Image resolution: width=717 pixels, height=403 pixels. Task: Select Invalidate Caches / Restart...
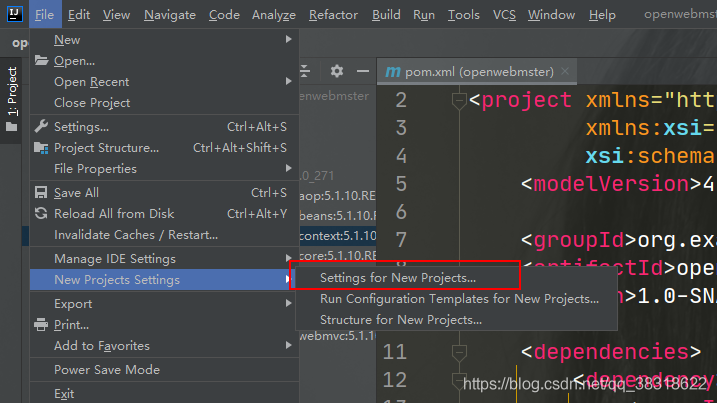point(165,235)
